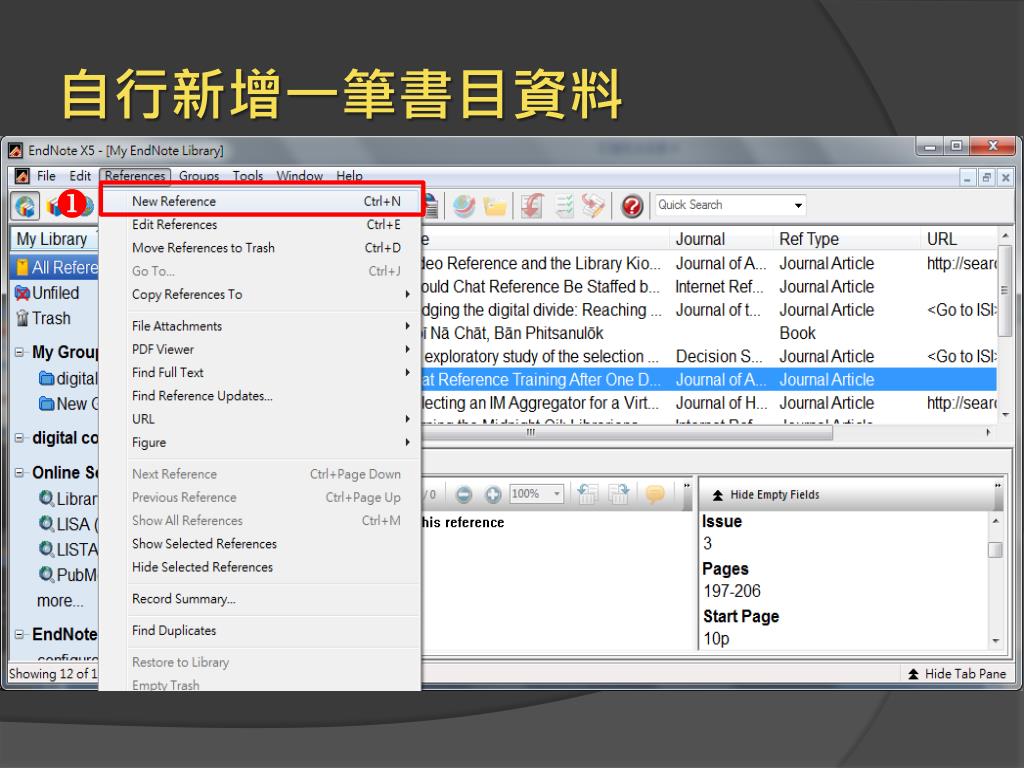The width and height of the screenshot is (1024, 768).
Task: Click the New G group folder icon
Action: click(x=46, y=404)
